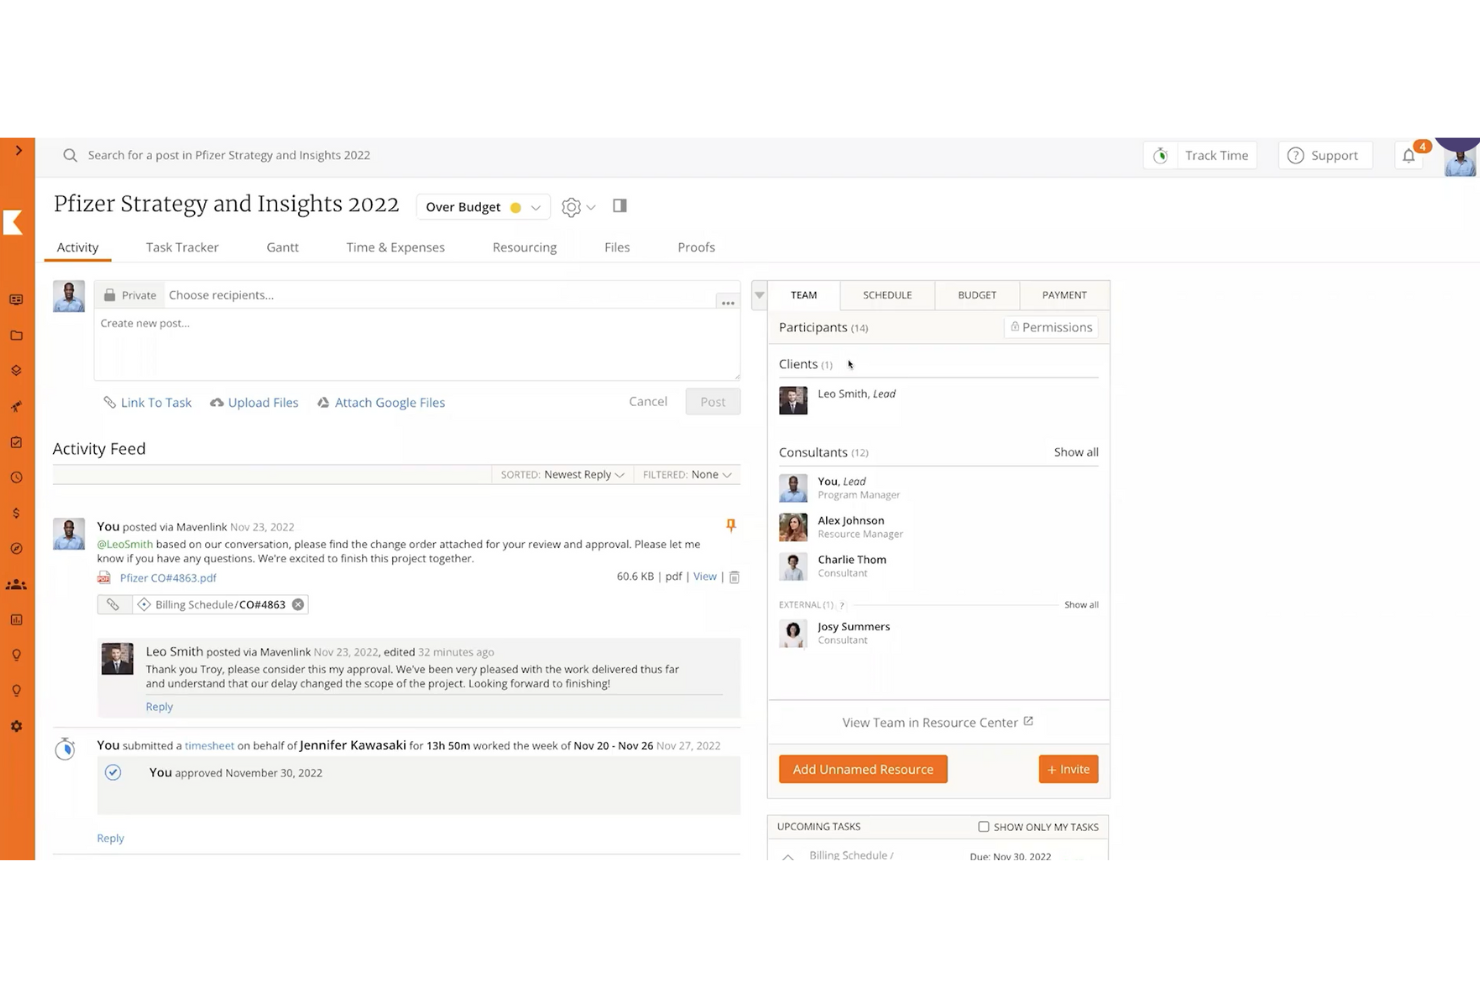Click the notification bell with badge 4
Screen dimensions: 1480x987
(x=1410, y=155)
